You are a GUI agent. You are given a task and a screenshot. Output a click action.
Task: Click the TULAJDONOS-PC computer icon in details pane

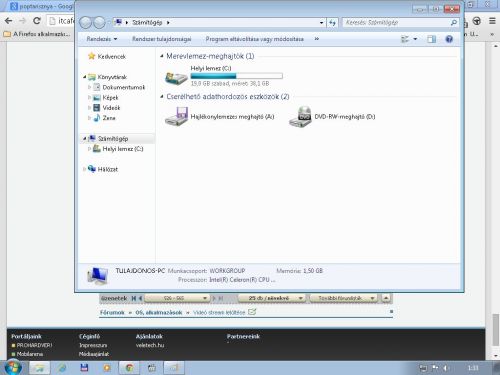[x=97, y=276]
